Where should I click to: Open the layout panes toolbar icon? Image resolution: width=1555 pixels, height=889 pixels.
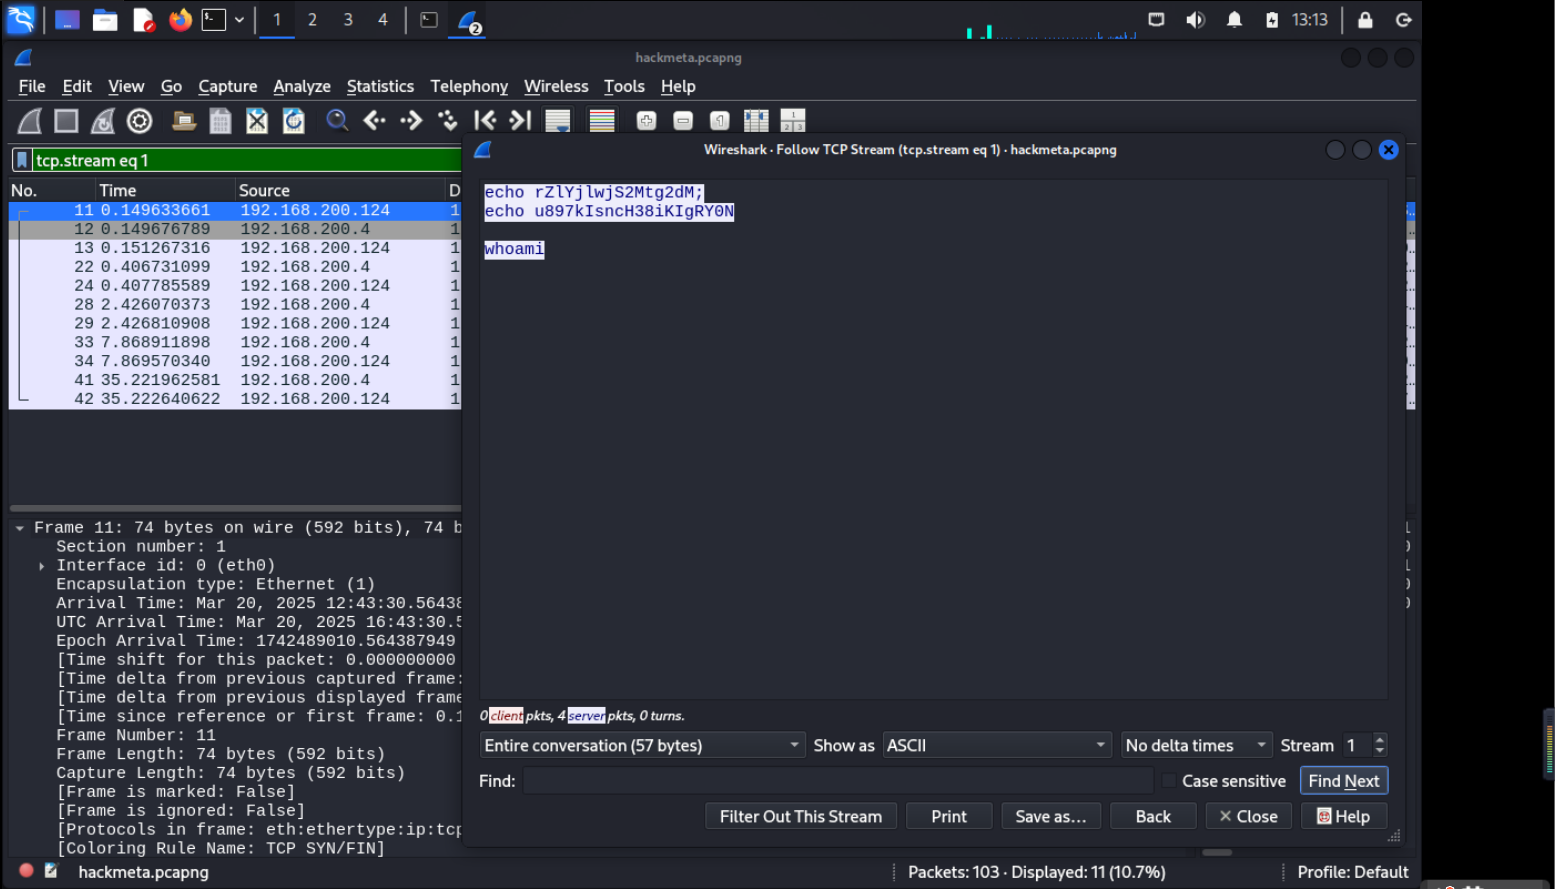click(x=793, y=121)
